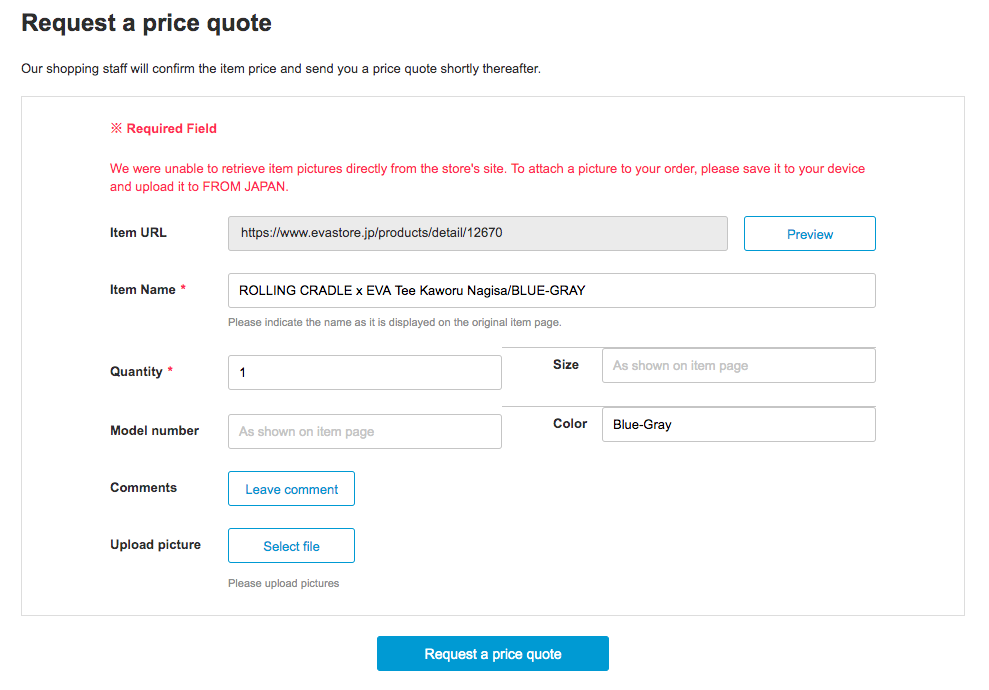The image size is (989, 690).
Task: Click the Color field containing Blue-Gray
Action: pyautogui.click(x=739, y=424)
